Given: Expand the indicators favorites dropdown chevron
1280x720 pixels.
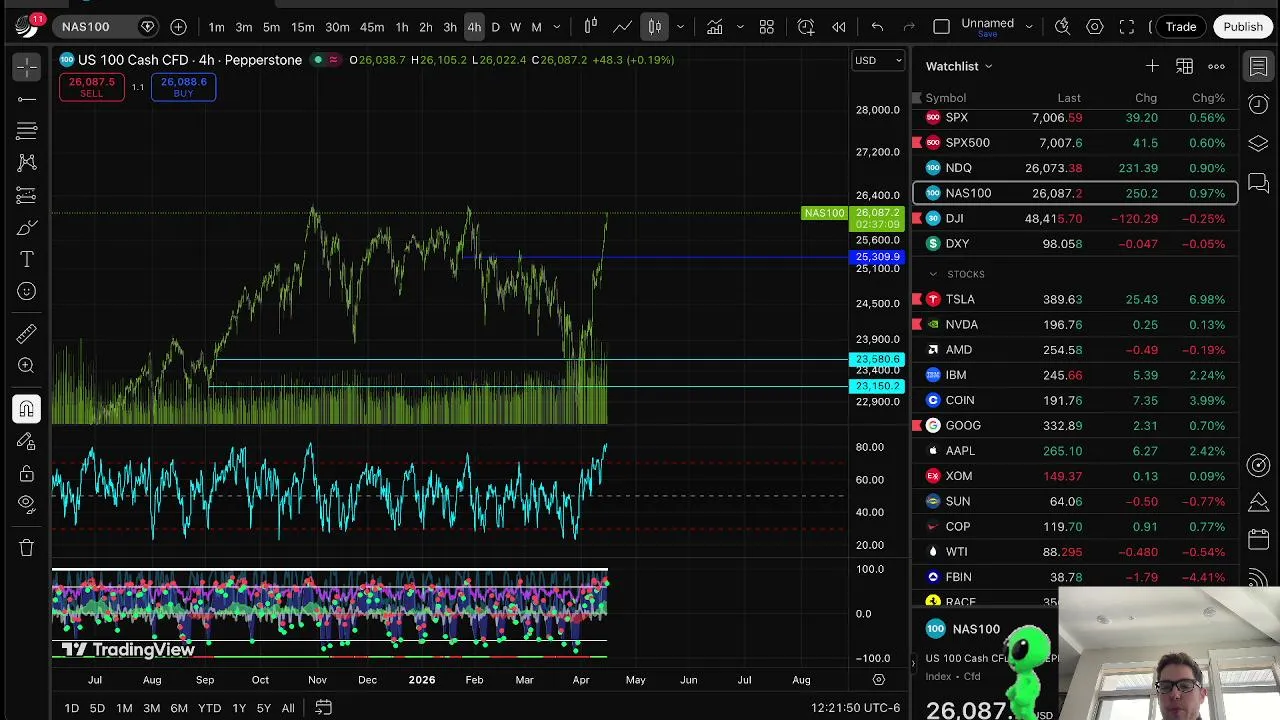Looking at the screenshot, I should pyautogui.click(x=740, y=27).
